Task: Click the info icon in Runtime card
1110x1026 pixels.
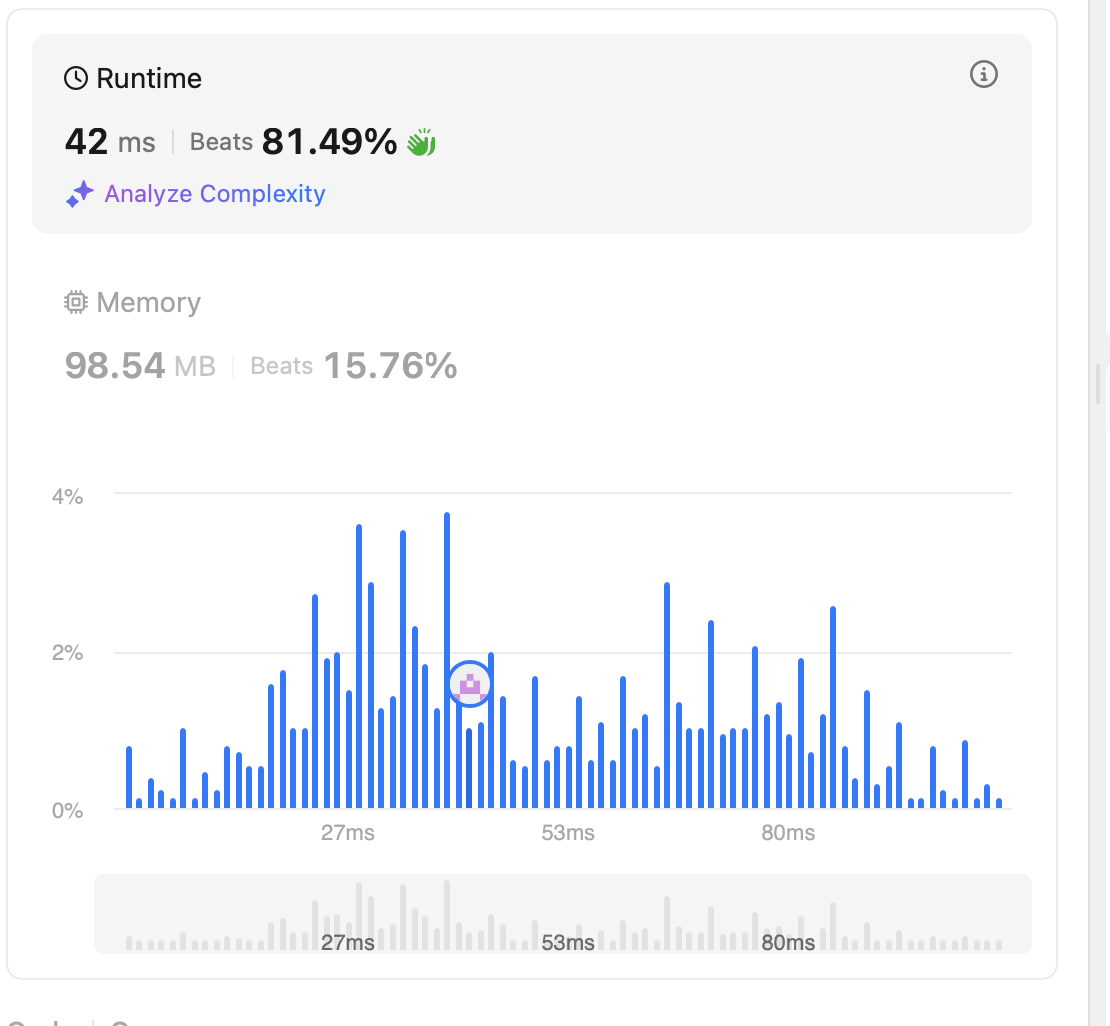Action: point(984,74)
